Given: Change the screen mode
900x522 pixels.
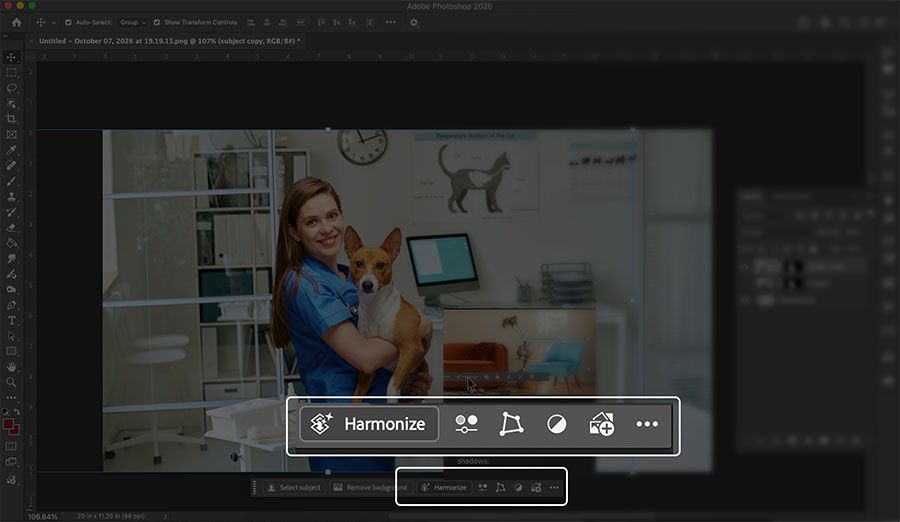Looking at the screenshot, I should pos(11,462).
